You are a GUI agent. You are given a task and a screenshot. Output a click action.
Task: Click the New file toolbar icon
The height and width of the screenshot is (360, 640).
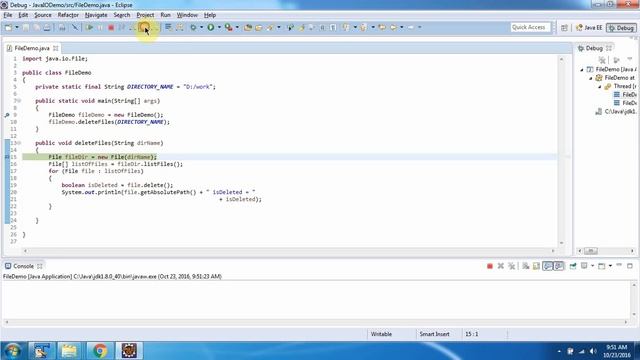8,27
